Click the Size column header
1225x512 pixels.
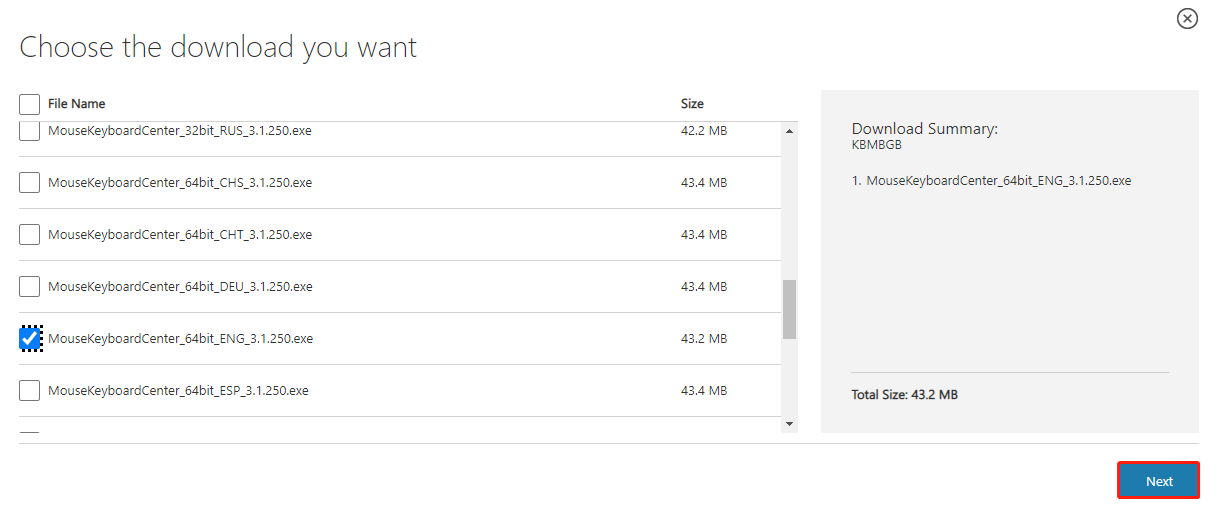[x=692, y=104]
